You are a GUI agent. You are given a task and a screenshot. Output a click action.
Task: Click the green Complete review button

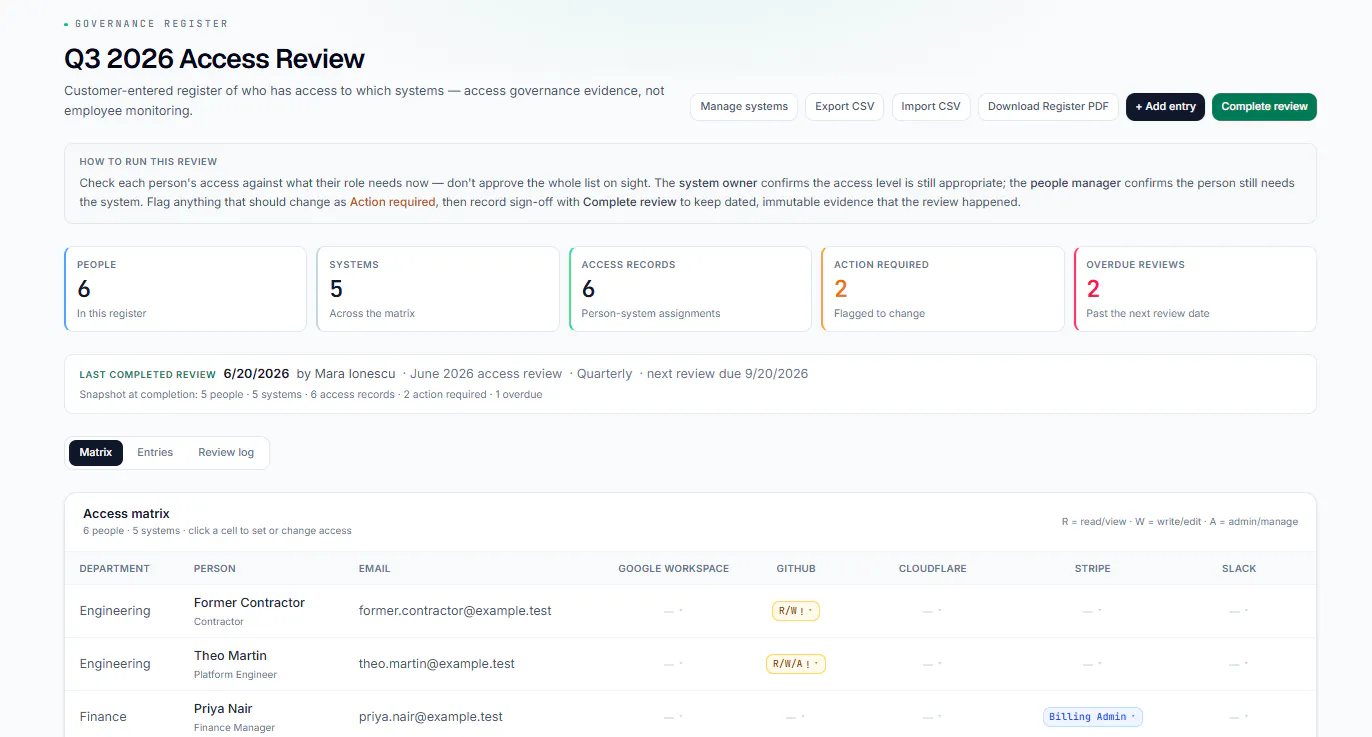[1264, 106]
